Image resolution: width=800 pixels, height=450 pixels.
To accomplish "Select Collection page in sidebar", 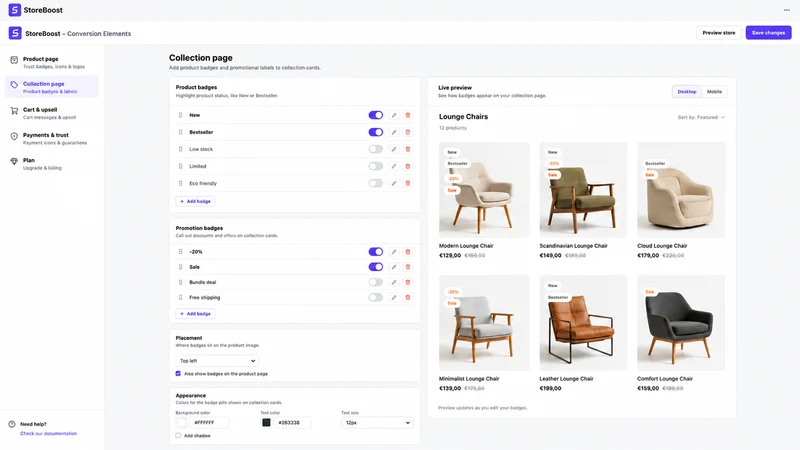I will point(52,87).
